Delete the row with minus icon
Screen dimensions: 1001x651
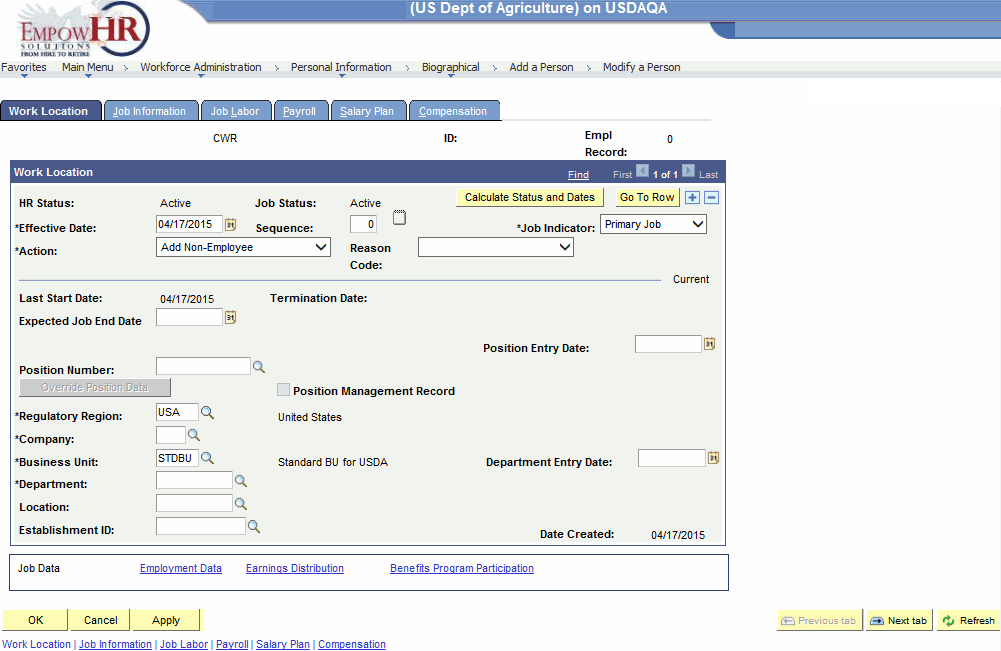pyautogui.click(x=712, y=198)
